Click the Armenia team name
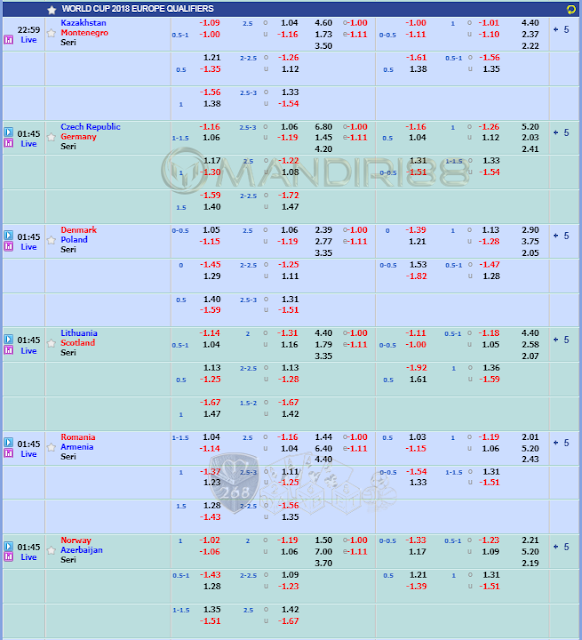The width and height of the screenshot is (582, 640). pyautogui.click(x=77, y=447)
